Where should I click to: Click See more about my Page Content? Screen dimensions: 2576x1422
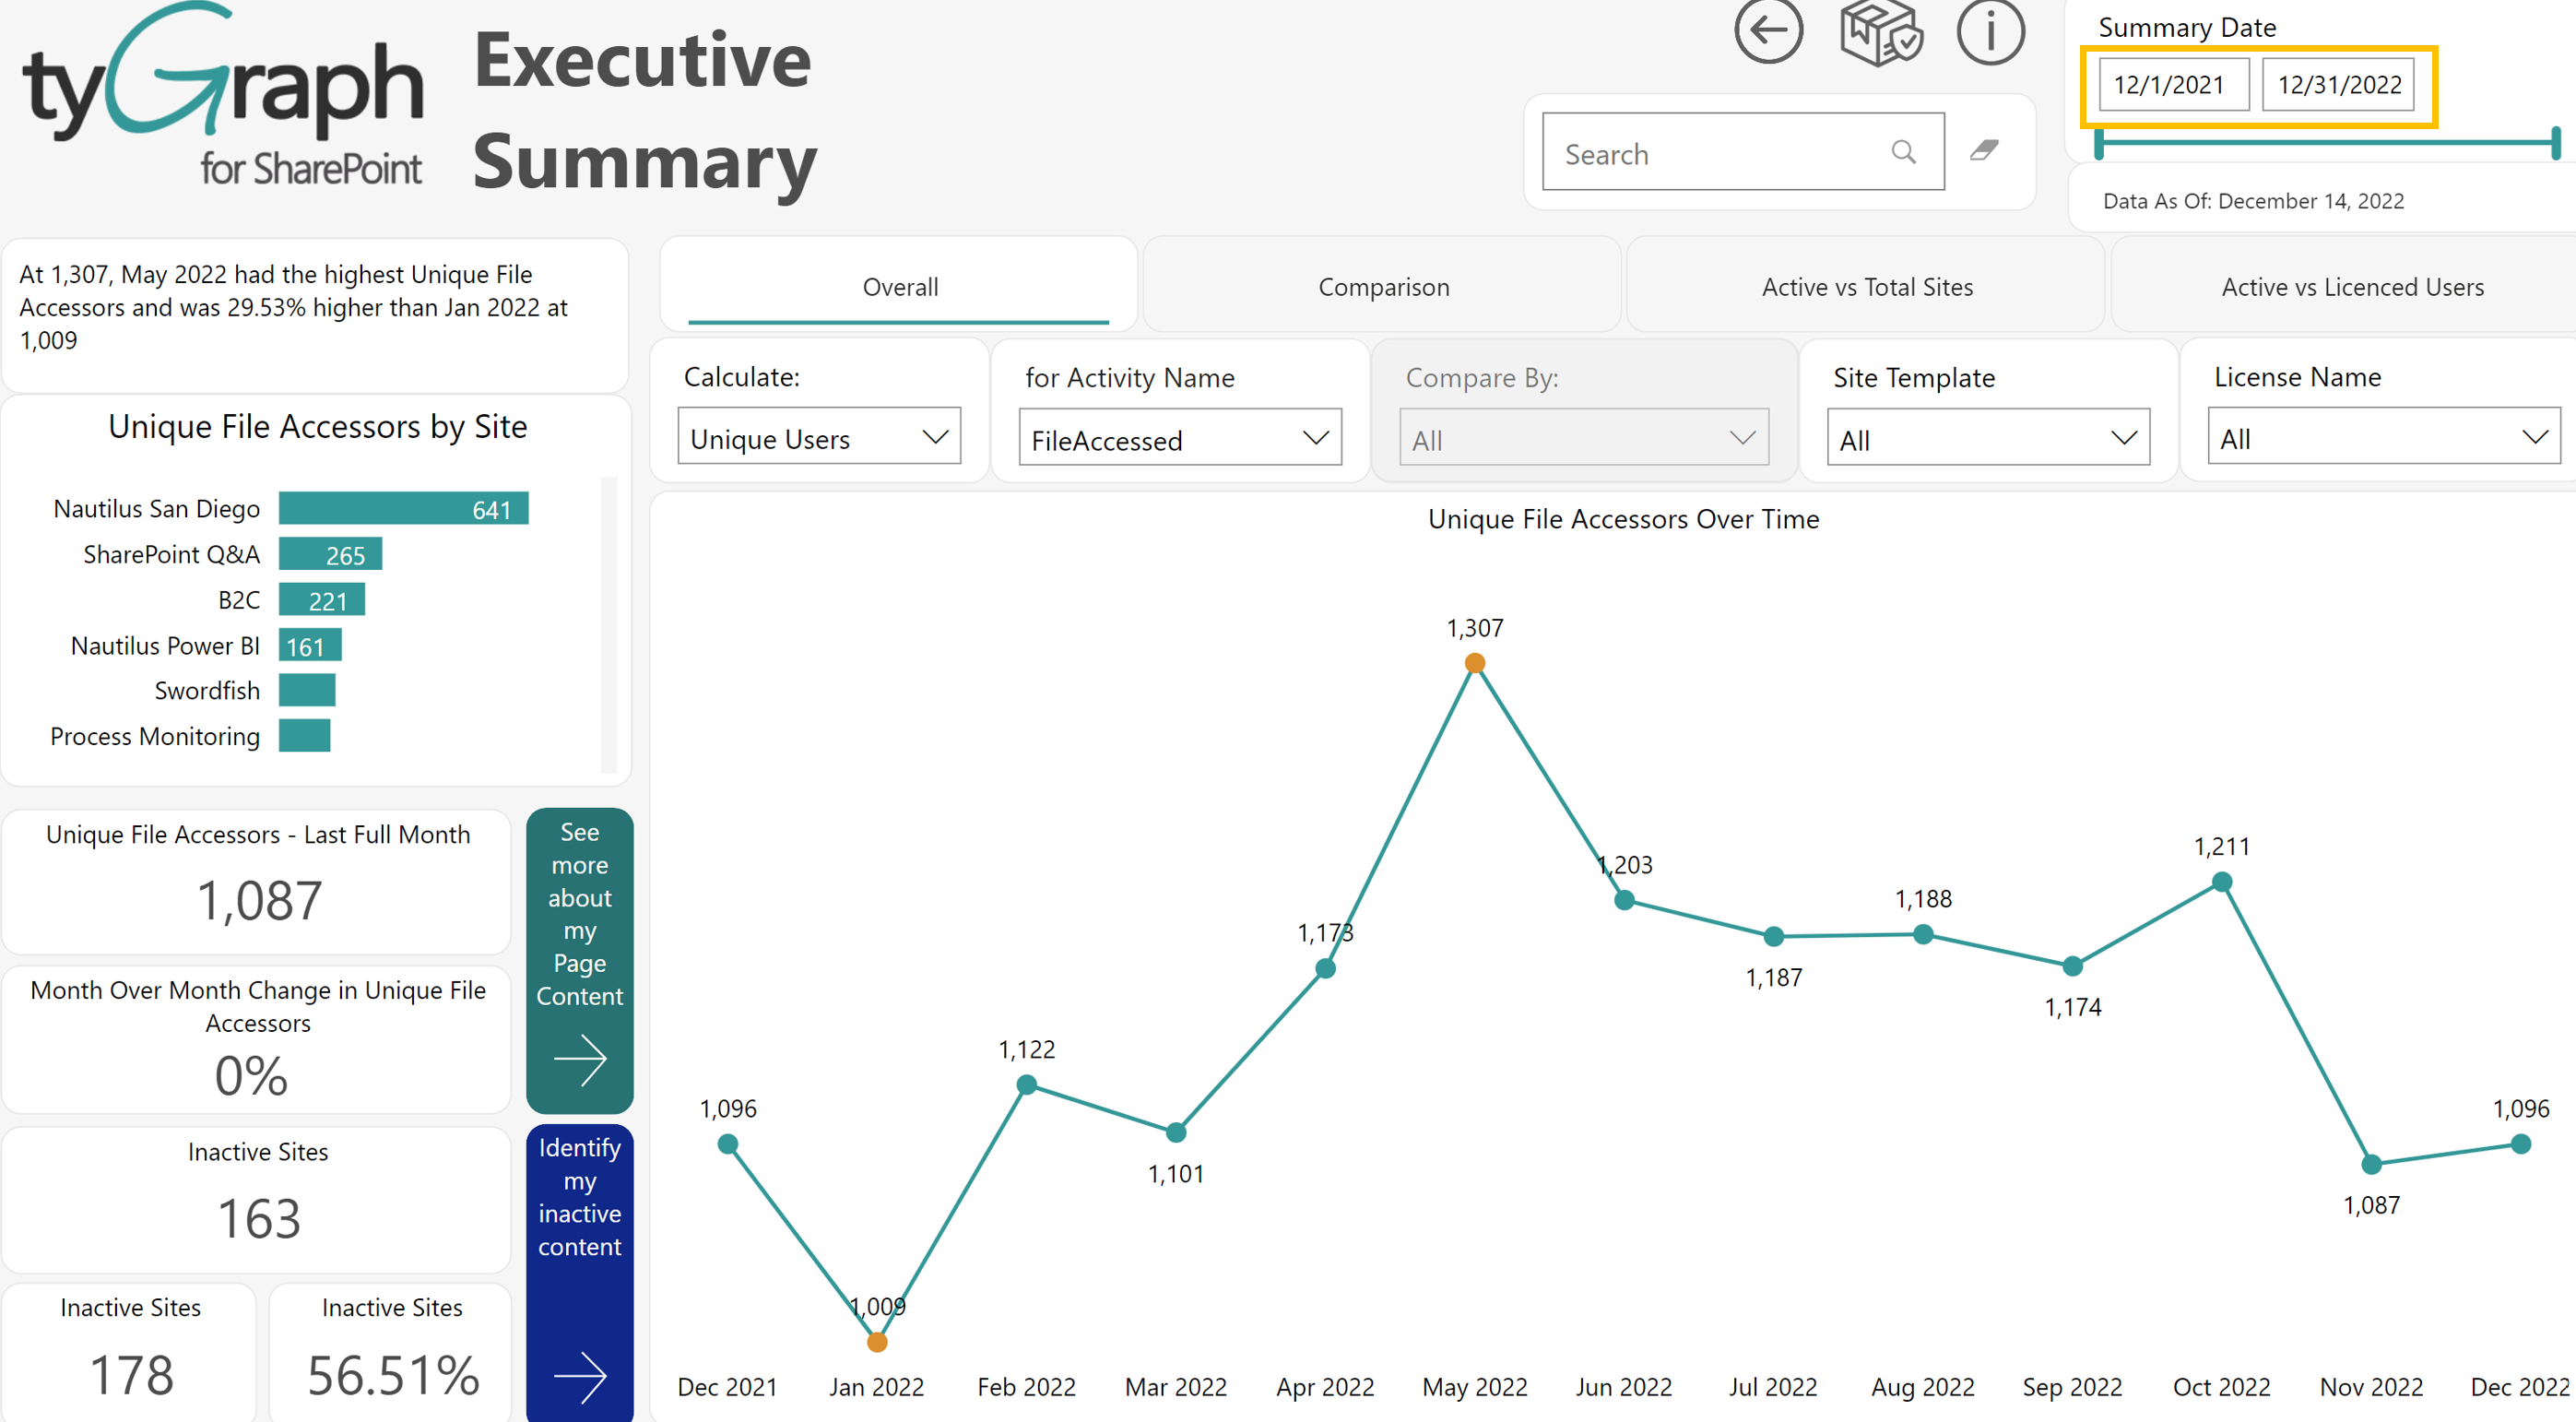580,913
